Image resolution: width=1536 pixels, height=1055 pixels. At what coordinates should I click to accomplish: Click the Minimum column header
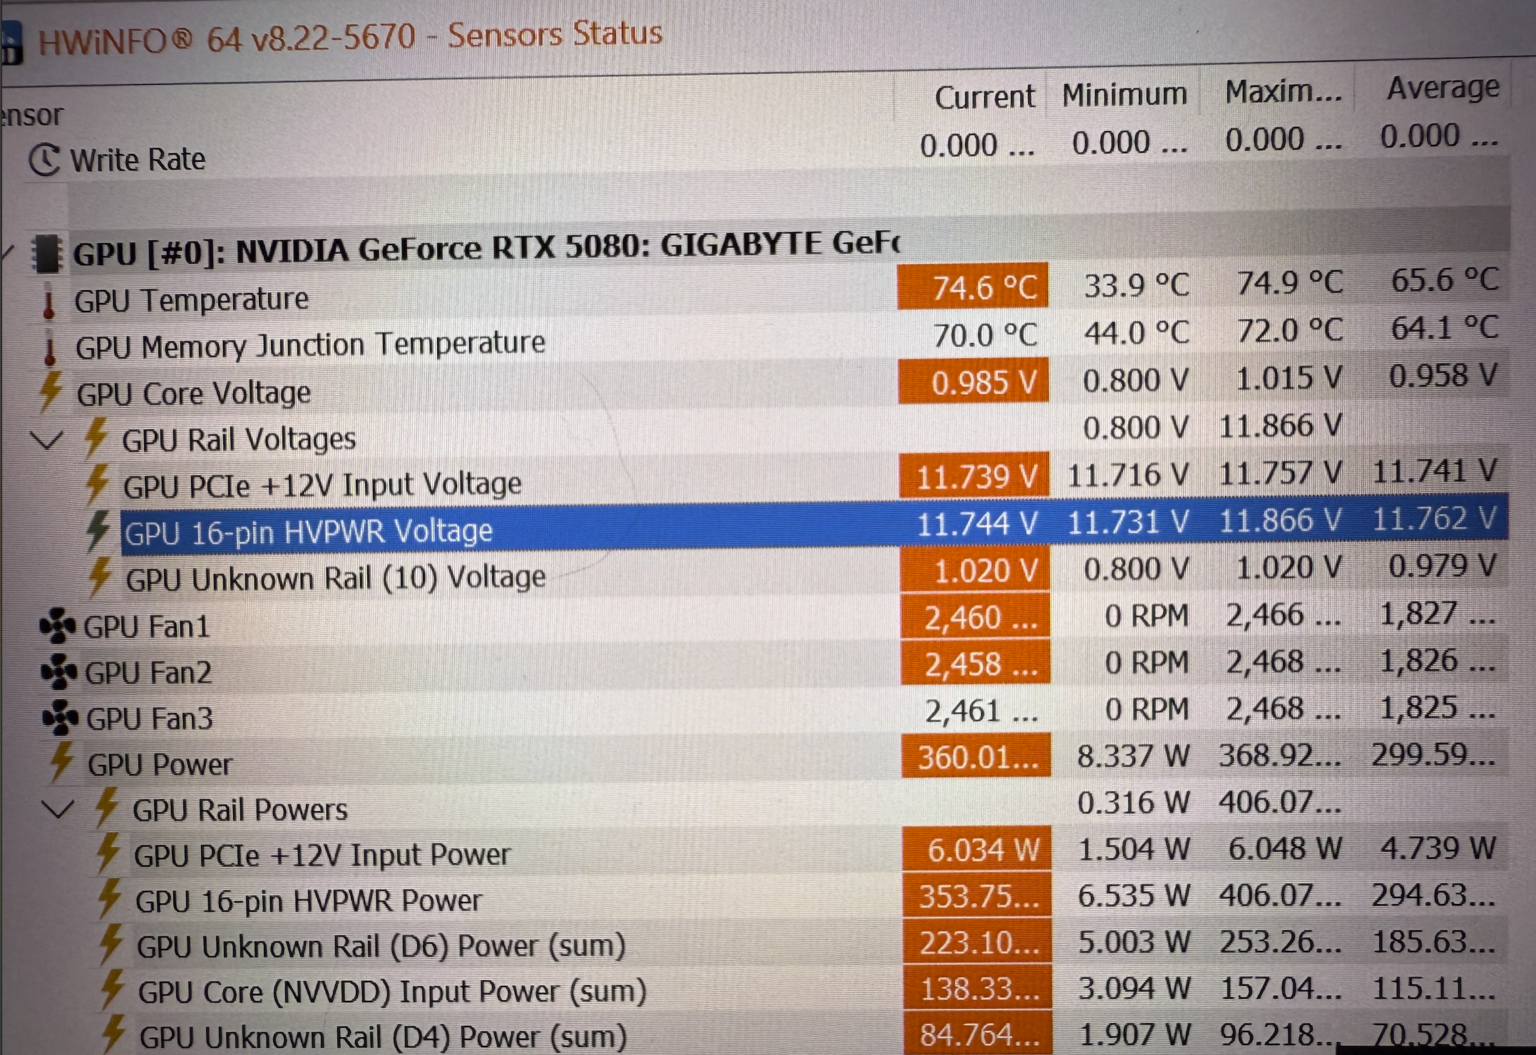pyautogui.click(x=1124, y=95)
